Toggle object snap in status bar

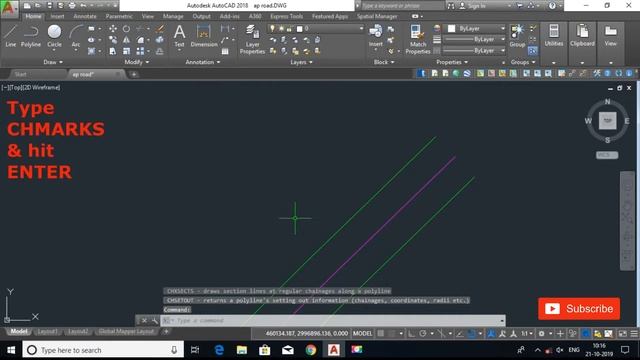click(472, 333)
